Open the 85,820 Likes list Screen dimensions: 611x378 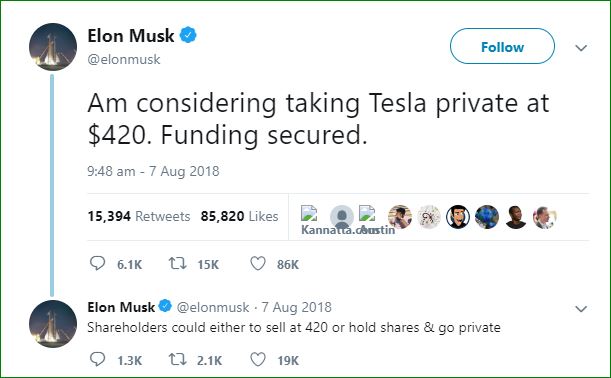pos(239,216)
